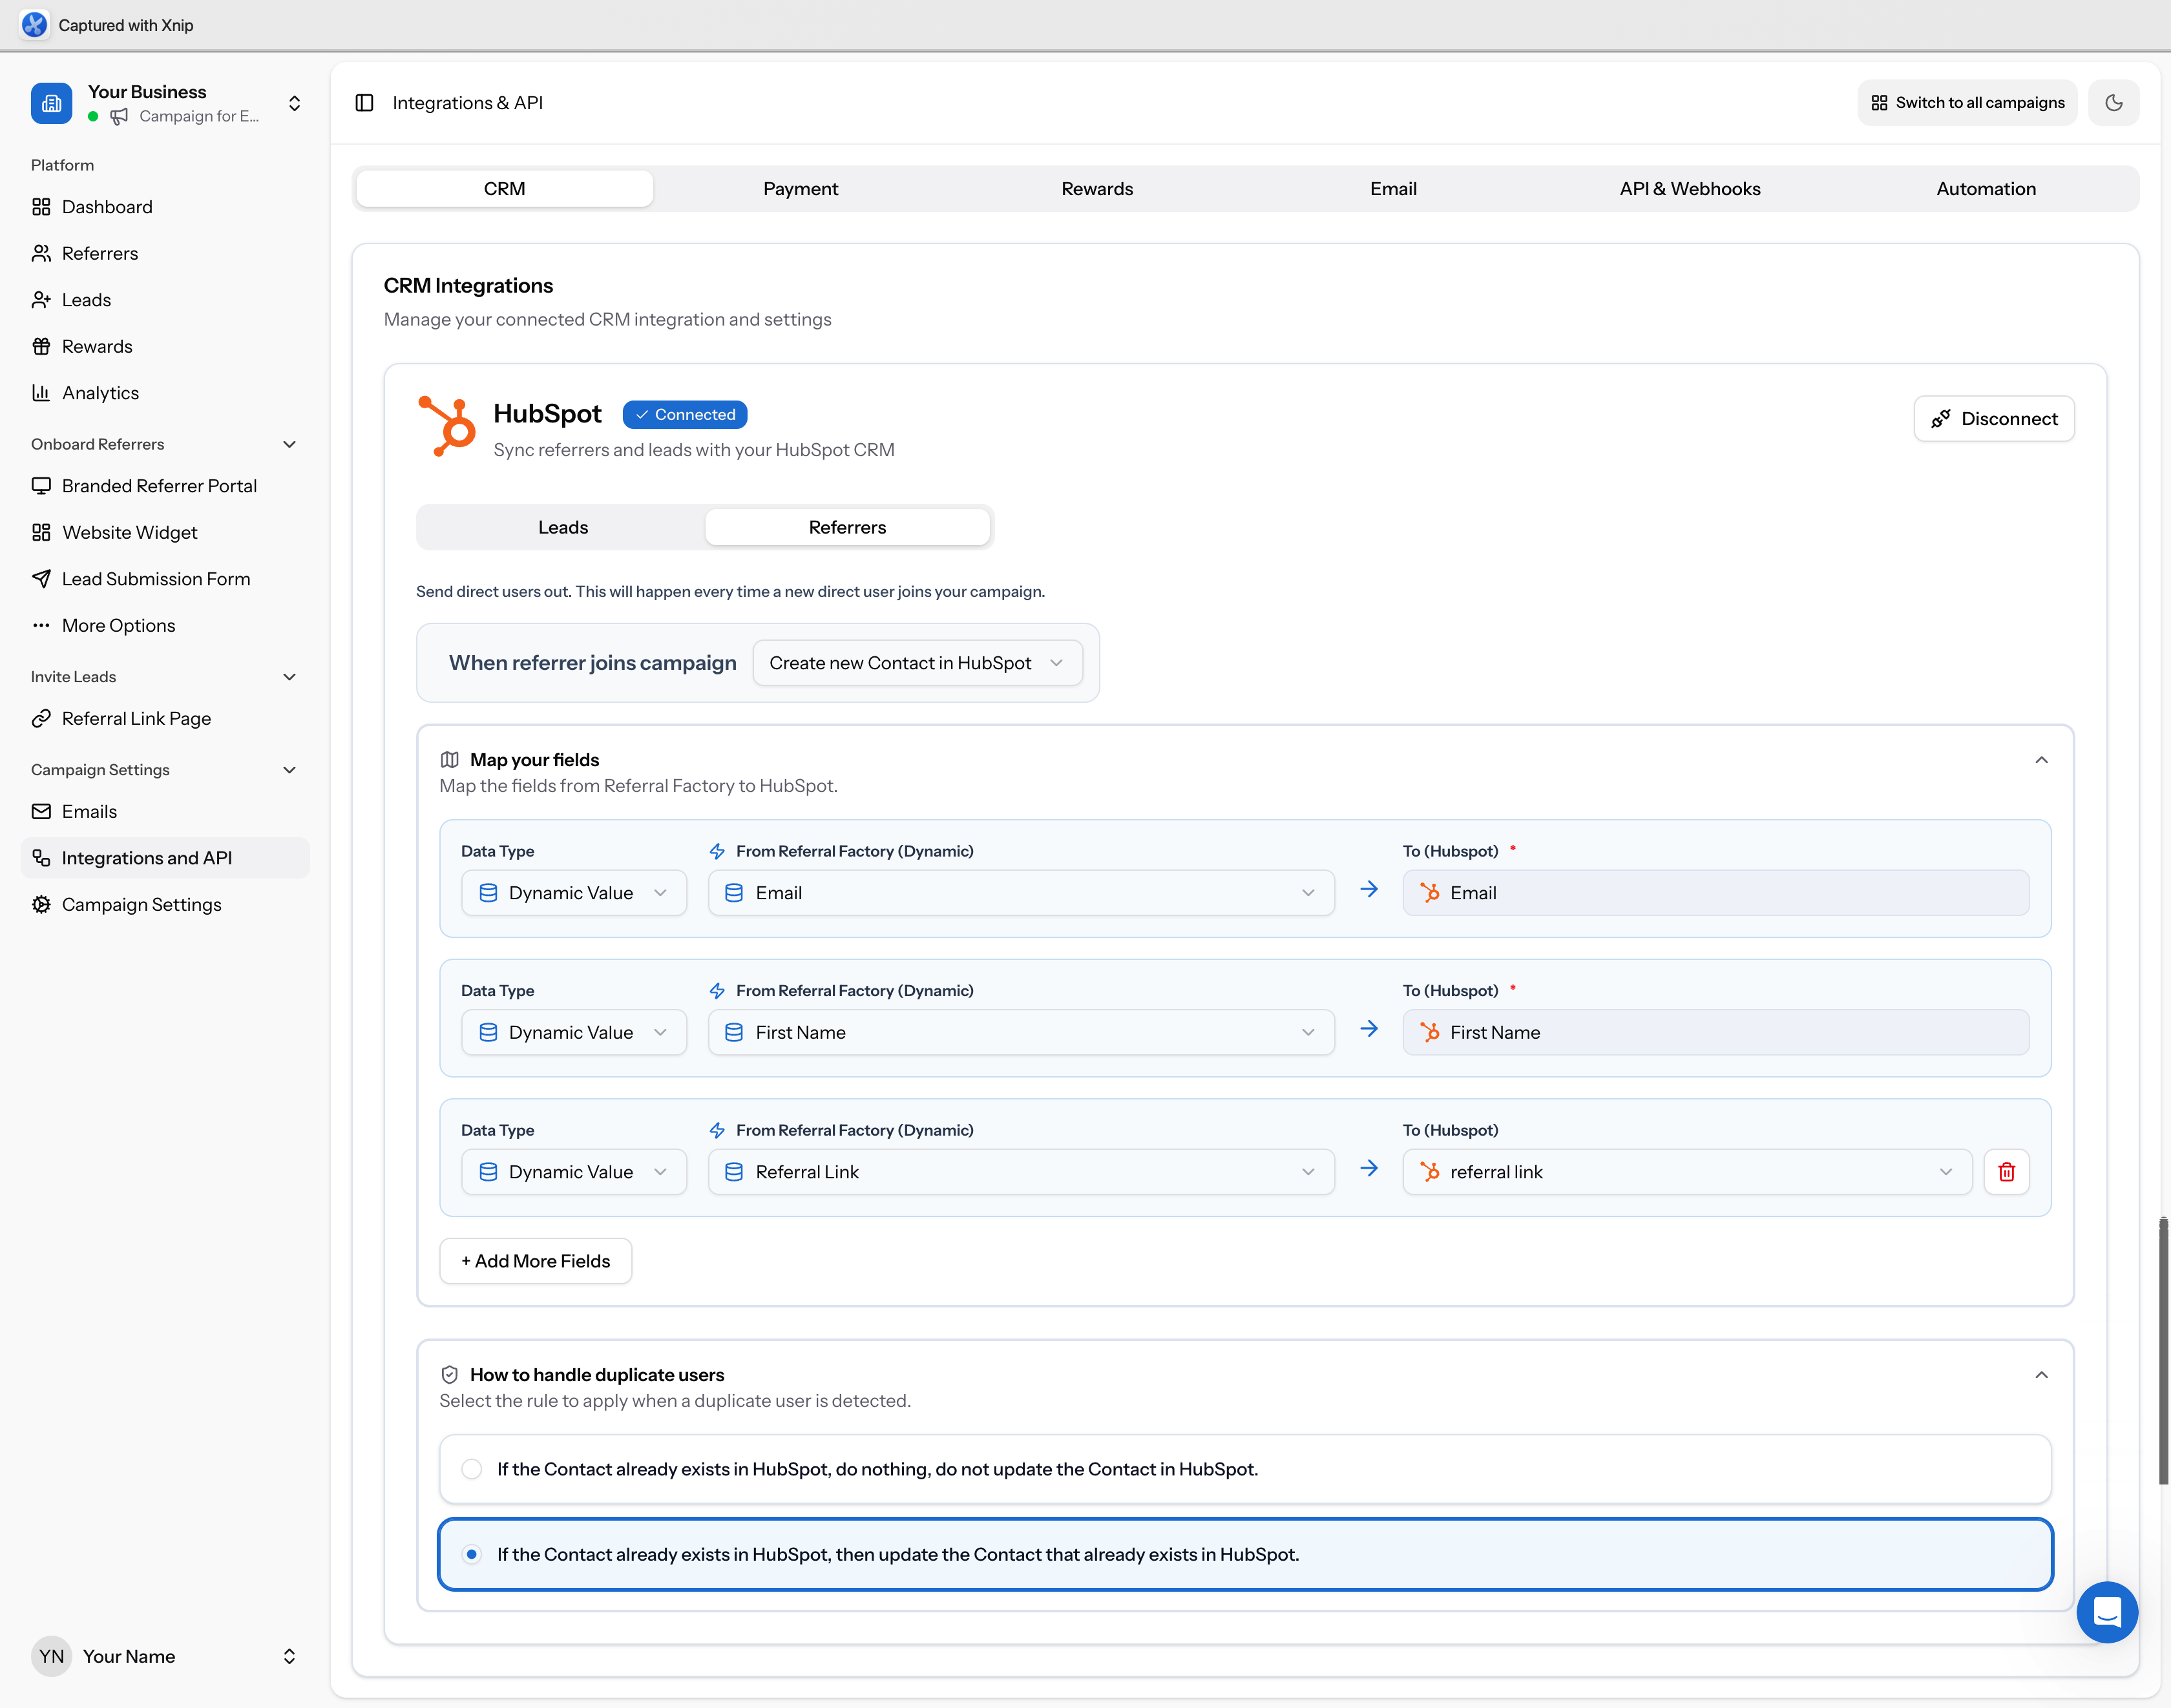
Task: Collapse the Campaign Settings section
Action: point(289,770)
